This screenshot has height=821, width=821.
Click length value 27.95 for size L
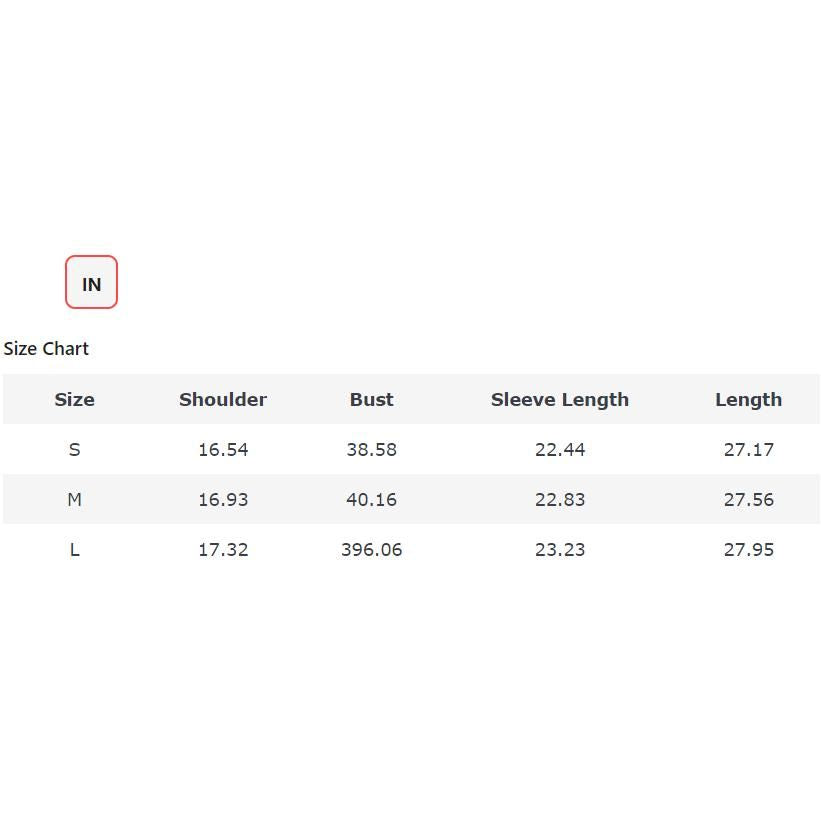[748, 550]
